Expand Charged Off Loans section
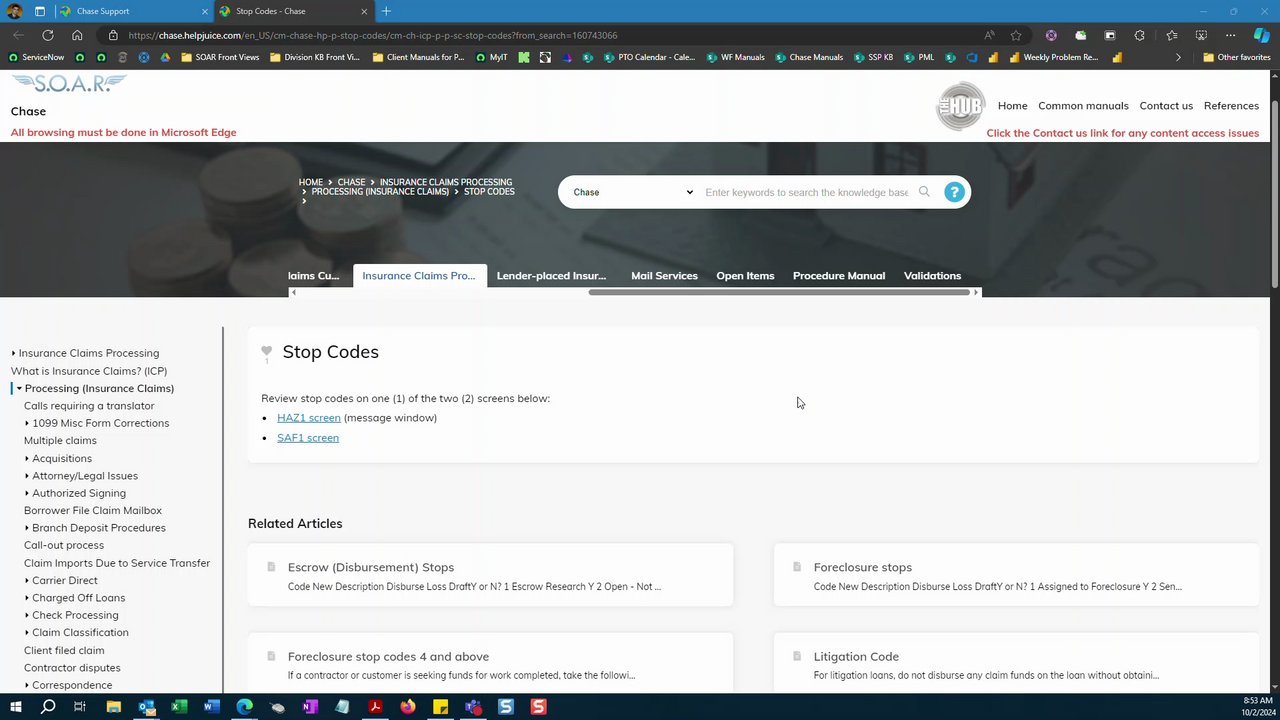Screen dimensions: 1280x720 coord(27,598)
